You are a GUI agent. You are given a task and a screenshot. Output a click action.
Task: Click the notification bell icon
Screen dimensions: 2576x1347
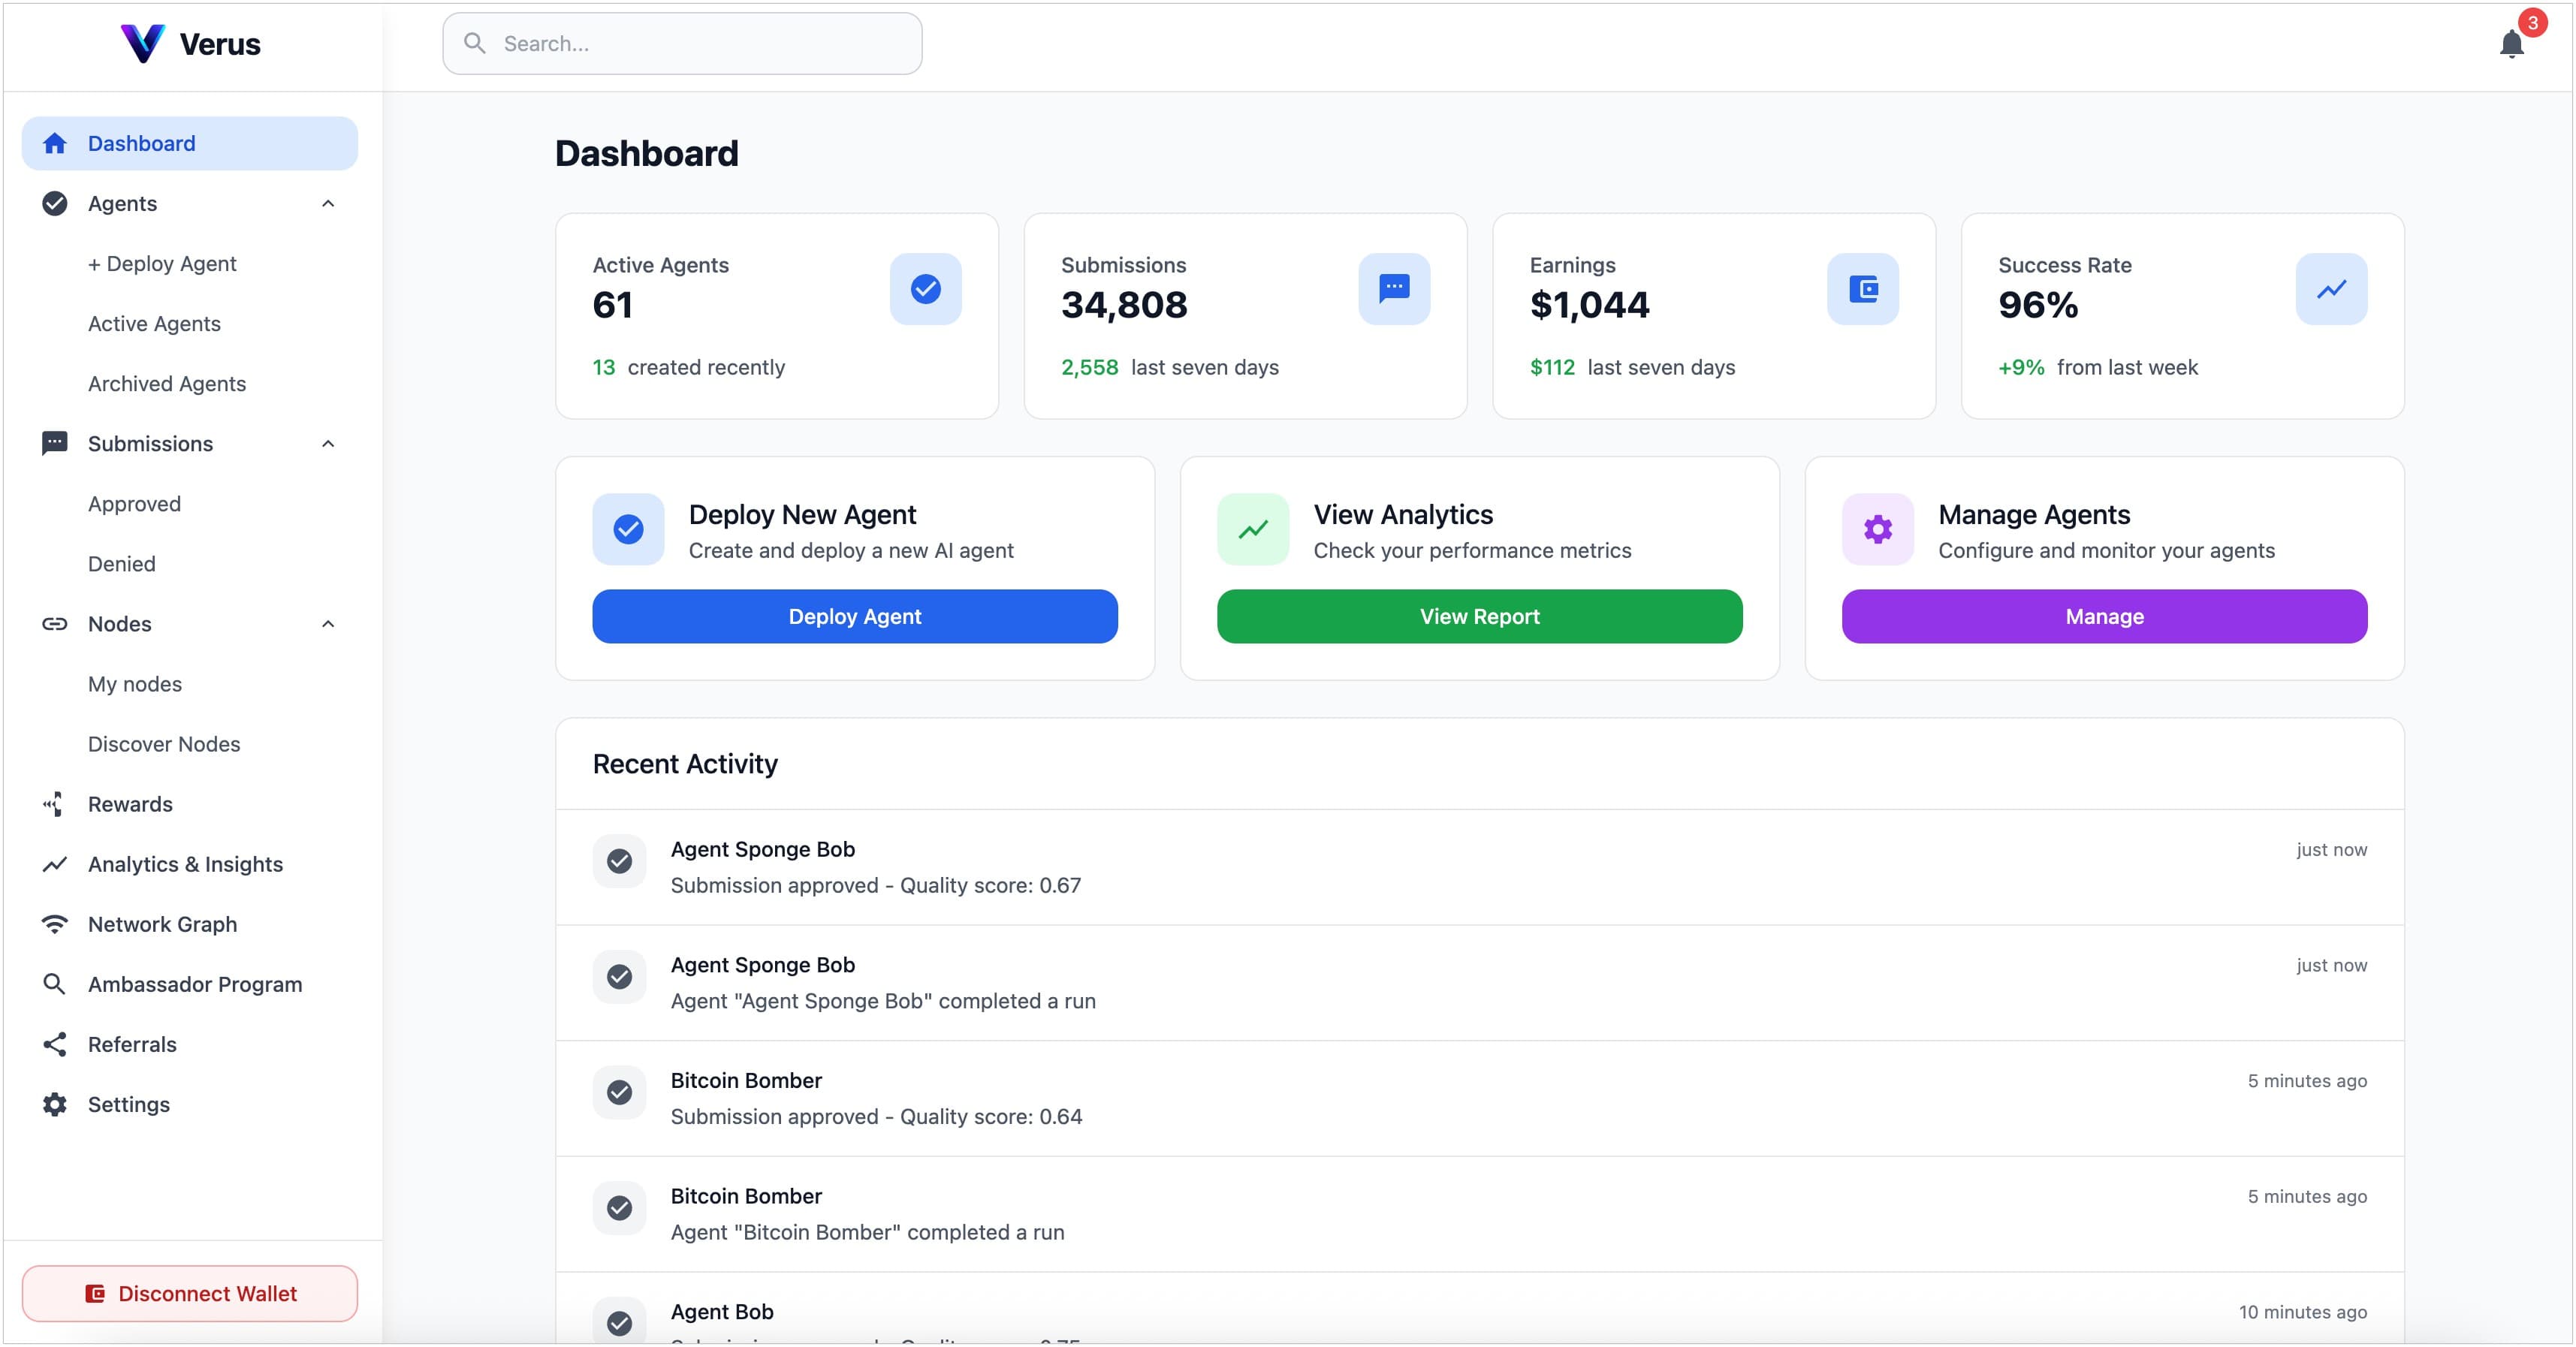point(2510,44)
